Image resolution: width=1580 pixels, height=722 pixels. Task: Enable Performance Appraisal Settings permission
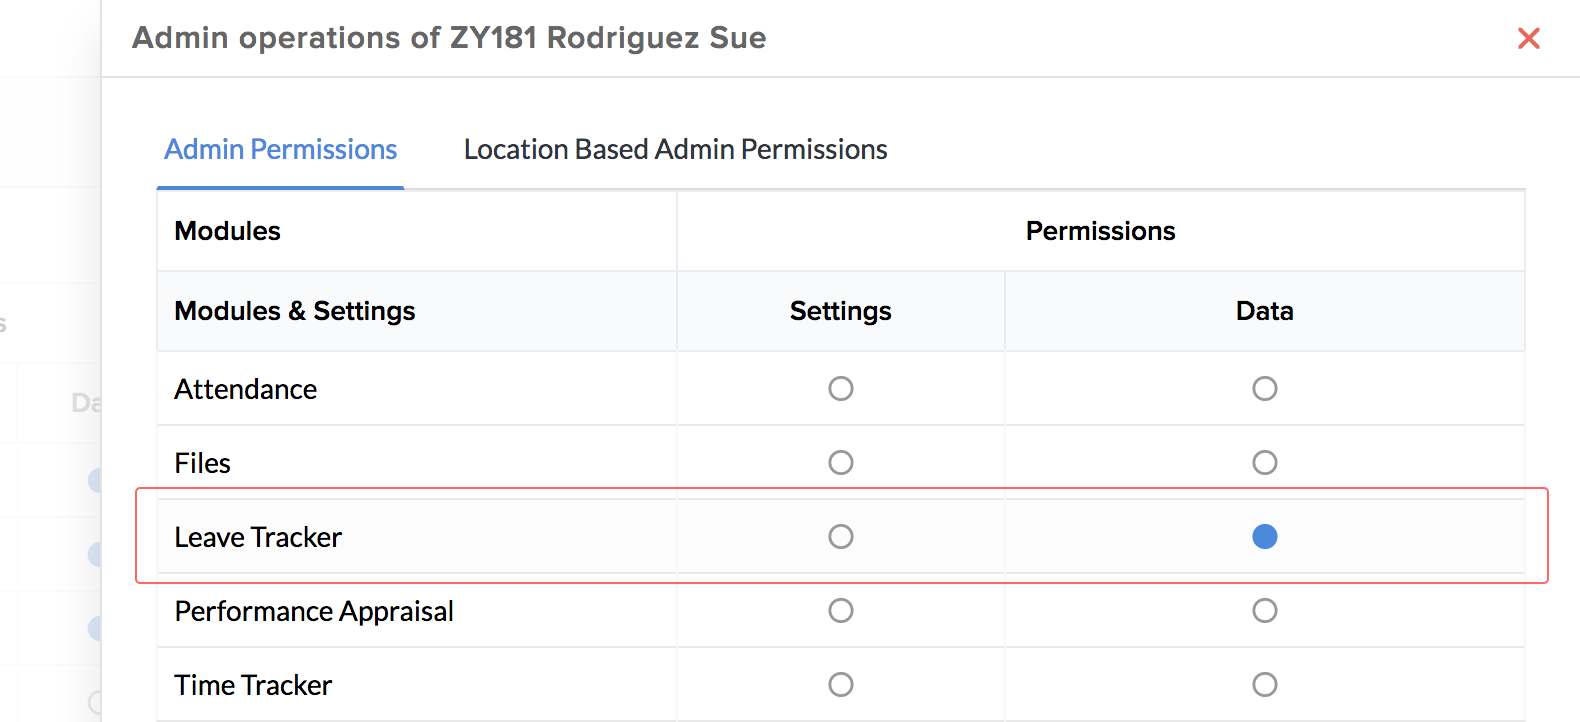point(841,611)
